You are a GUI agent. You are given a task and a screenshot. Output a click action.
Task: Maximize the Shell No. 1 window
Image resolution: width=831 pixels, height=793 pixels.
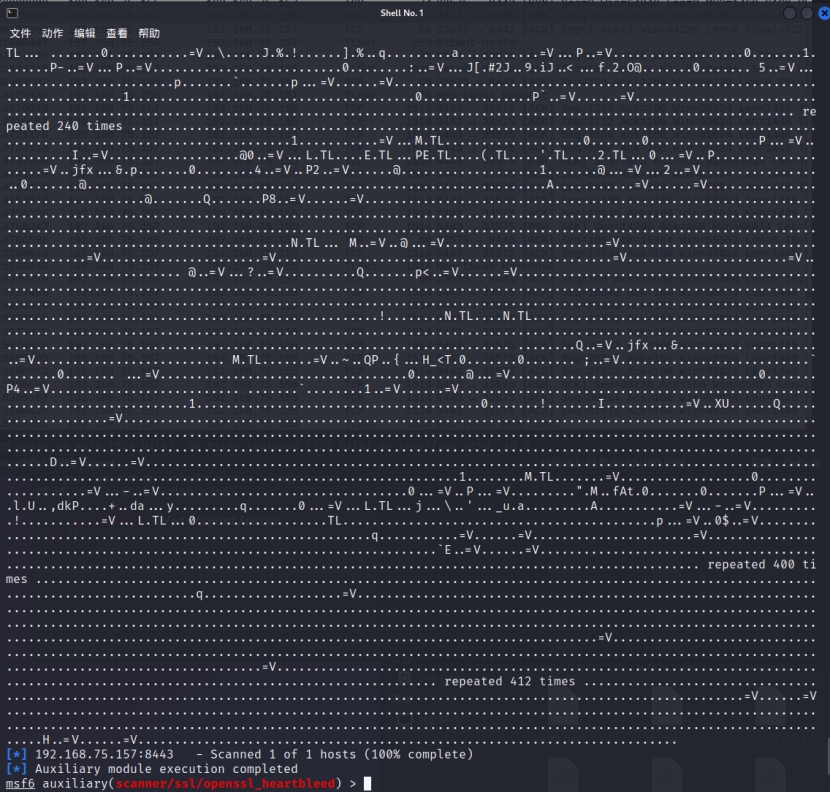807,14
